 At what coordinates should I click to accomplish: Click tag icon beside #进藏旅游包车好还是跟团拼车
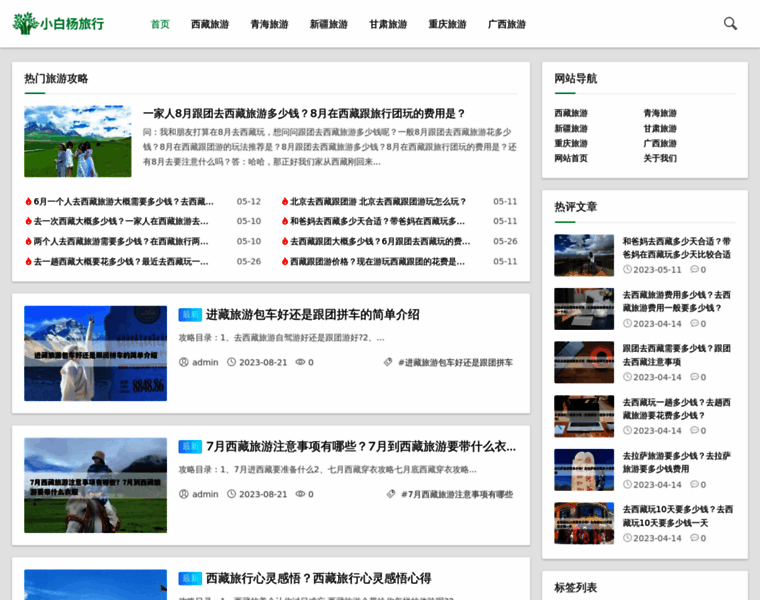click(x=388, y=362)
